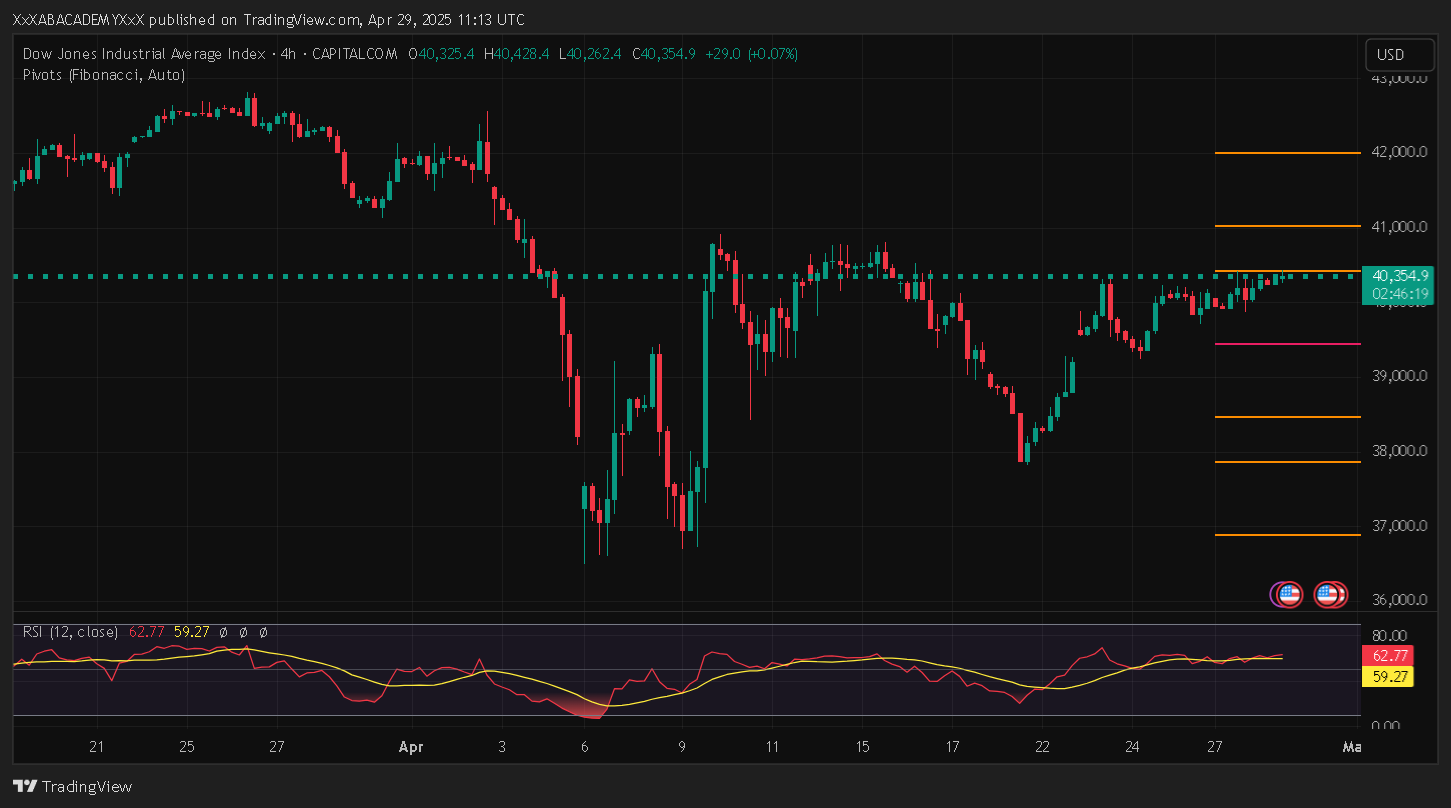The height and width of the screenshot is (808, 1451).
Task: Click the 22 date label on time axis
Action: point(1042,747)
